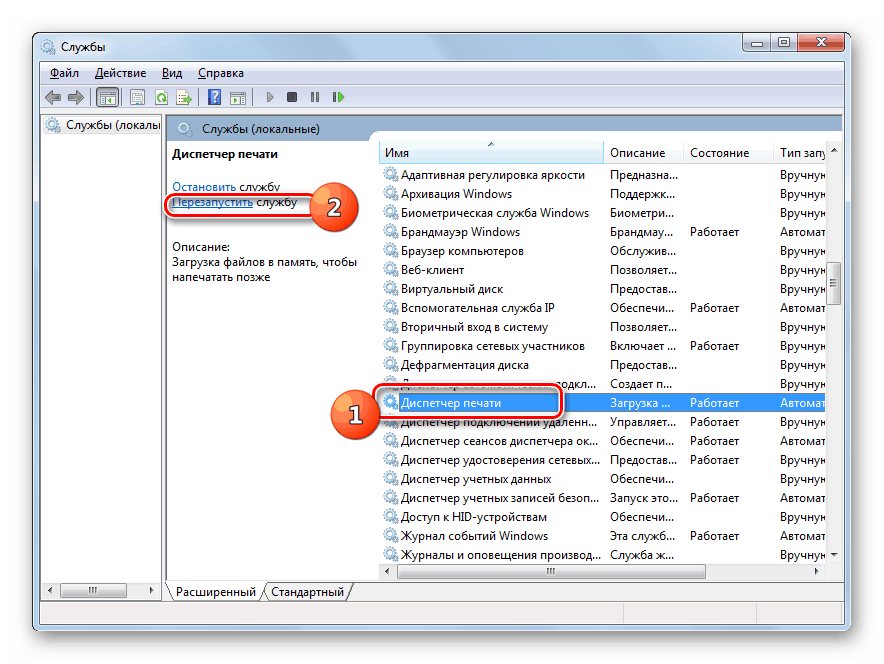Sort services by the Имя column header
The image size is (884, 664).
coord(490,153)
